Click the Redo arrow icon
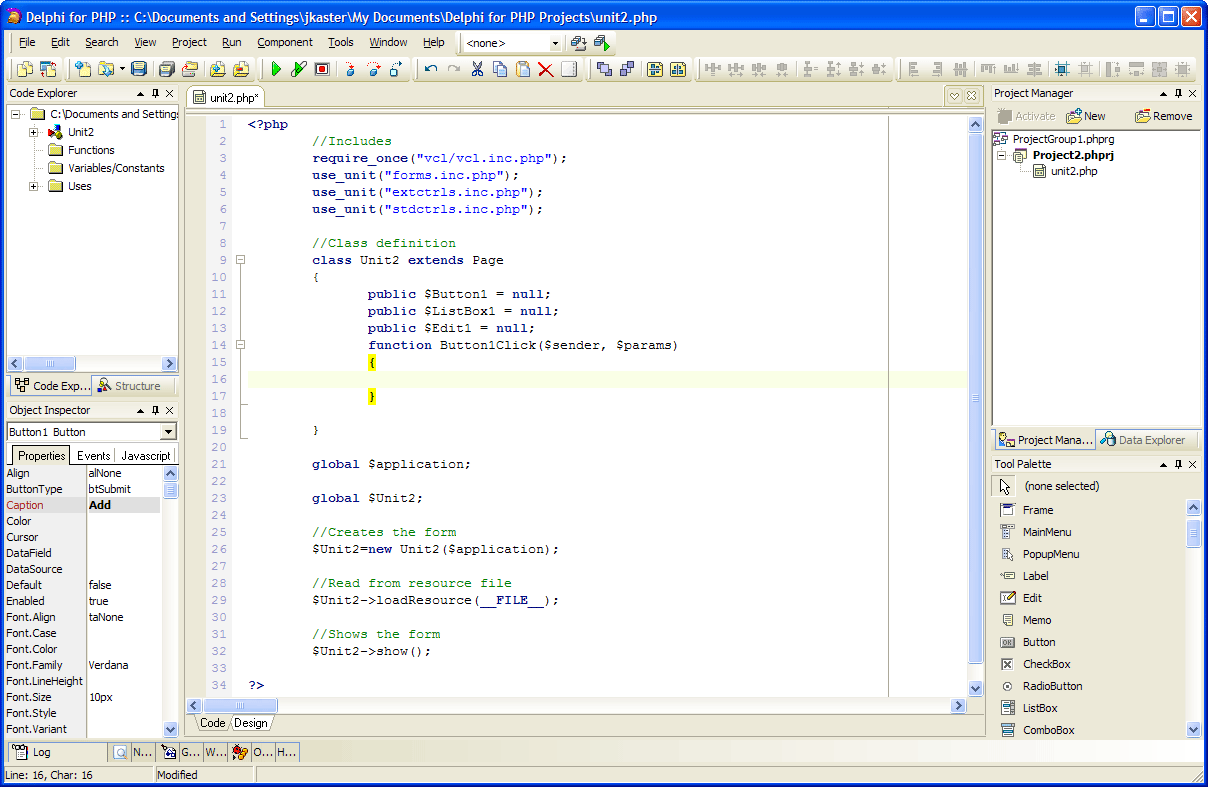The height and width of the screenshot is (787, 1208). [x=454, y=69]
